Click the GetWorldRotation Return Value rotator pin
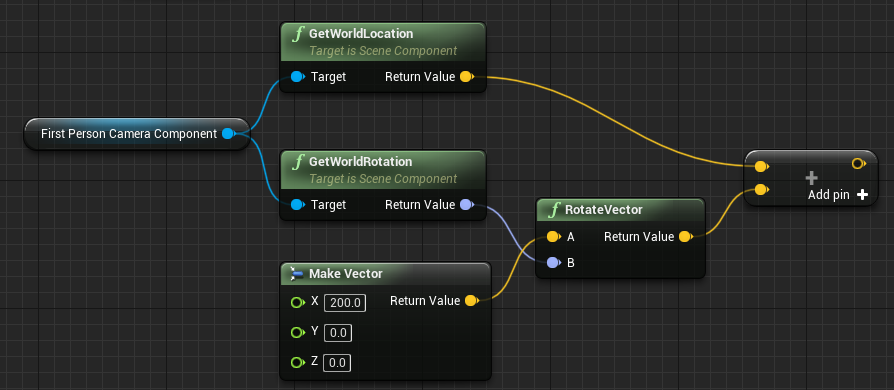 click(467, 204)
